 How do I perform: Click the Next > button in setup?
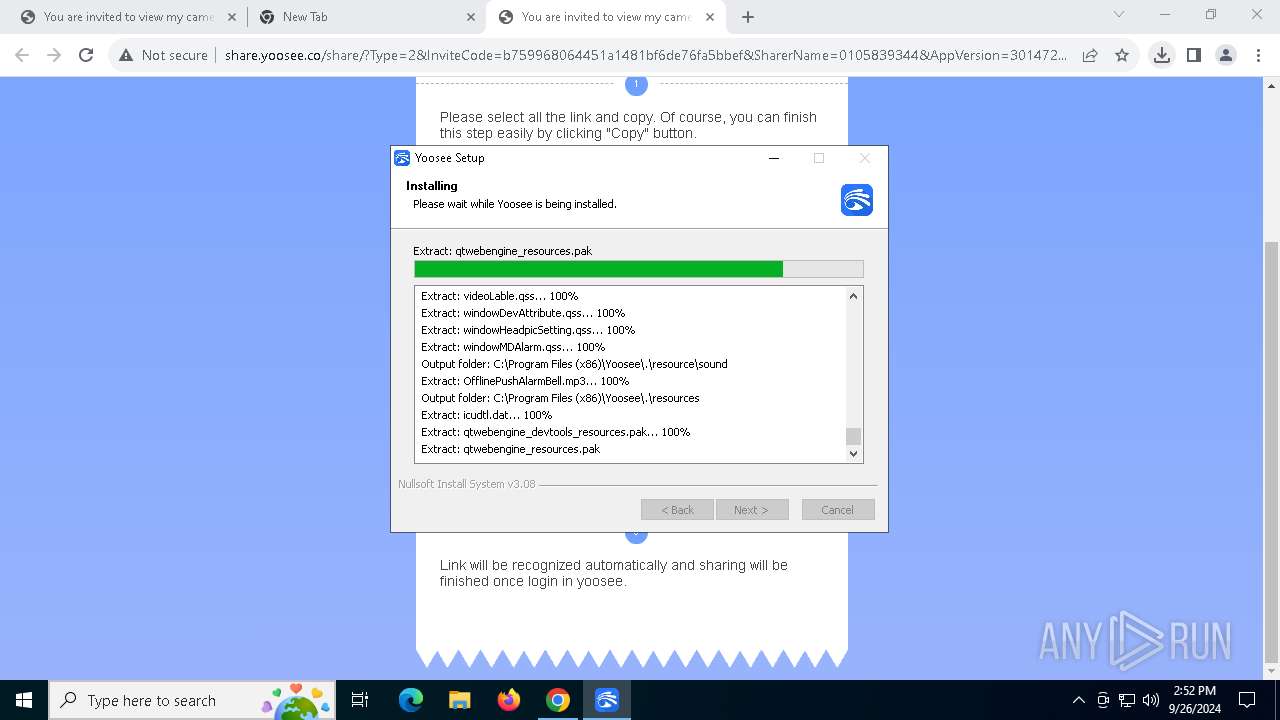[752, 510]
